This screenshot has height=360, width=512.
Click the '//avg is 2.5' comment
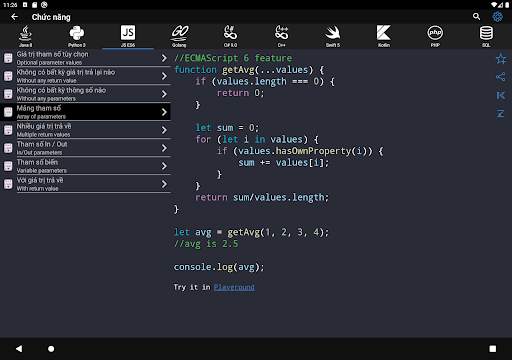point(206,244)
